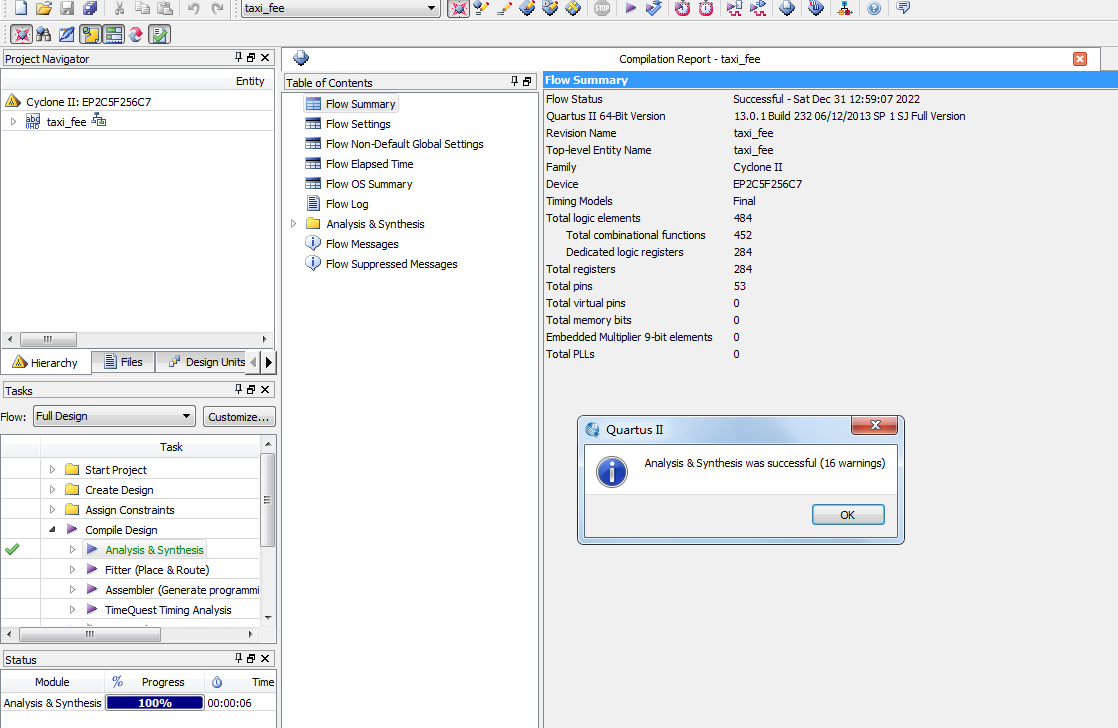Screen dimensions: 1118x728
Task: Open the taxi_fee revision dropdown
Action: click(432, 8)
